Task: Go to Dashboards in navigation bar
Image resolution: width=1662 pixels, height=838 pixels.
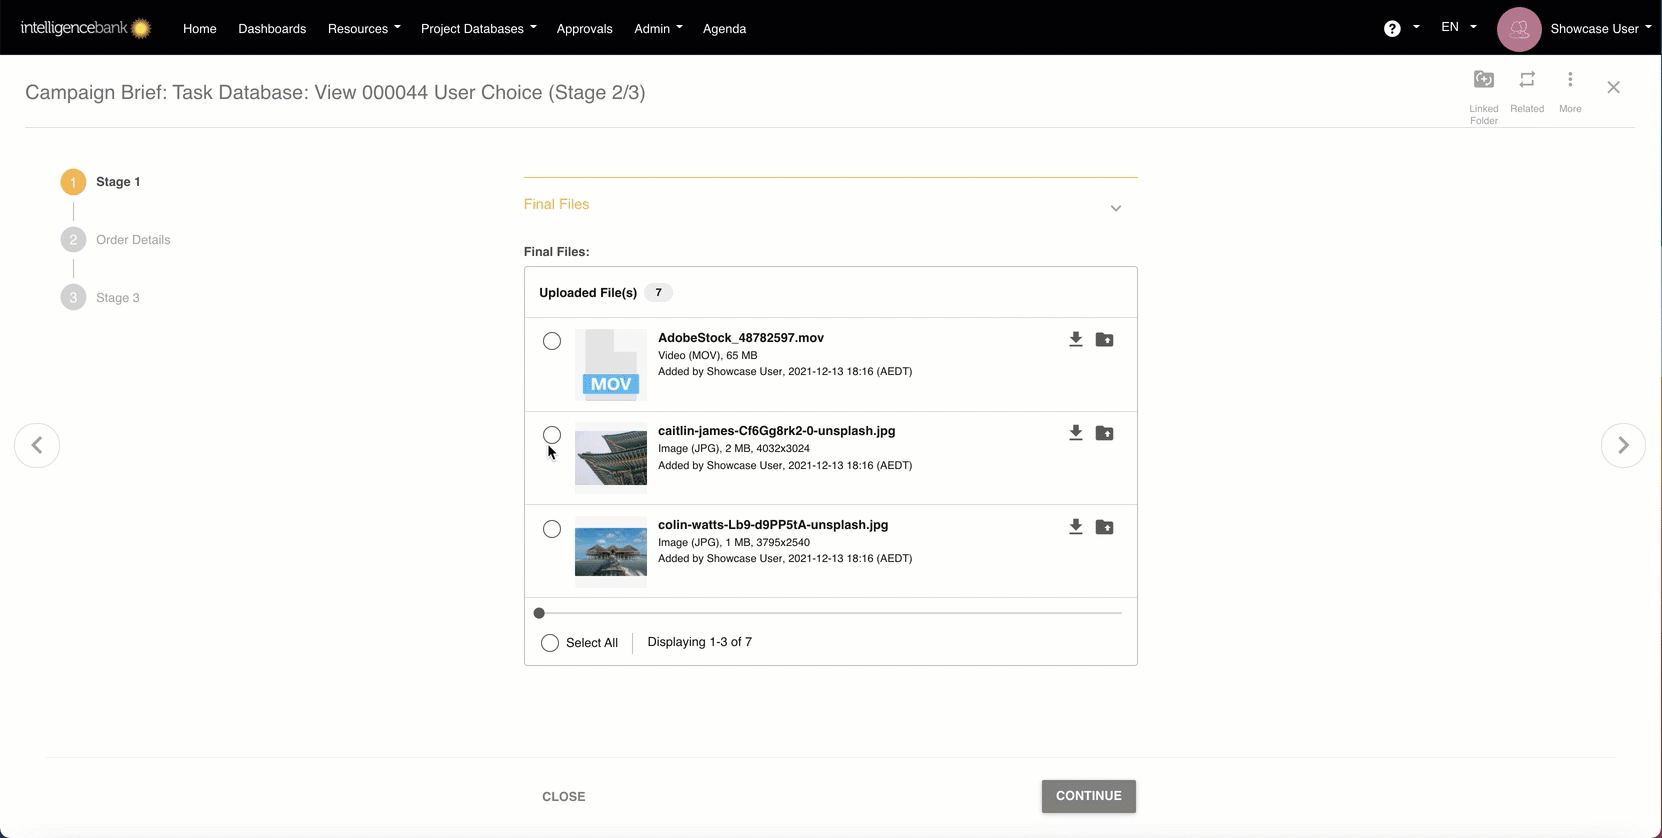Action: click(x=272, y=29)
